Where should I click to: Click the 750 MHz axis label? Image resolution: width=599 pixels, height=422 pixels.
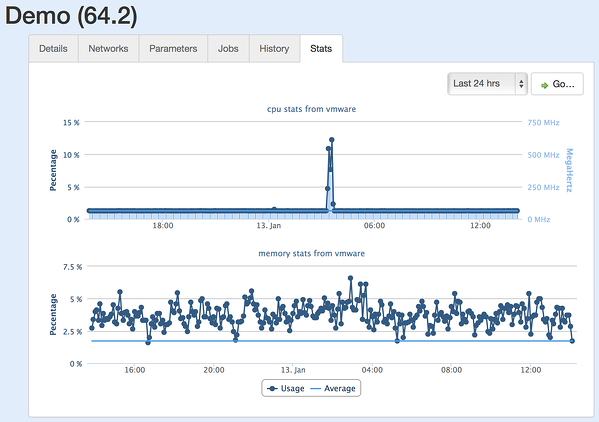point(543,123)
